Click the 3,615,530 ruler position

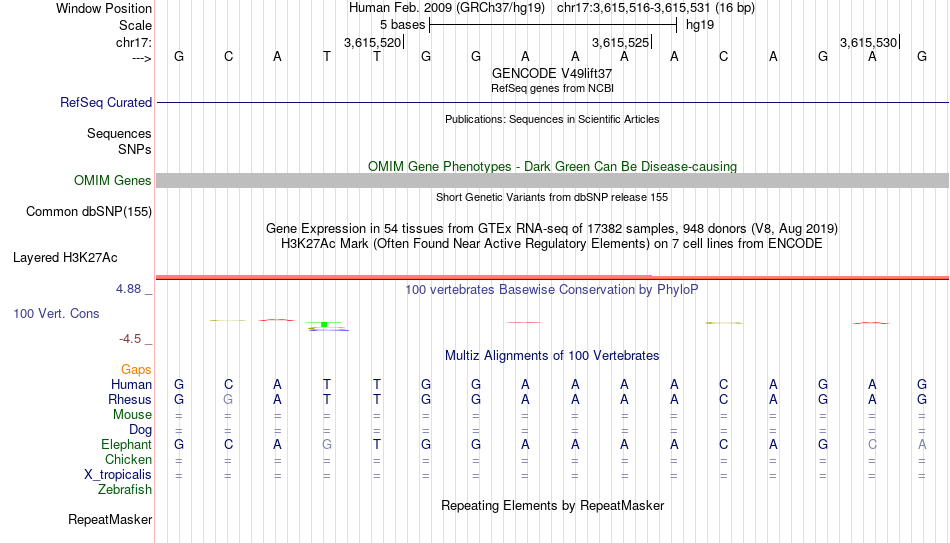click(868, 42)
